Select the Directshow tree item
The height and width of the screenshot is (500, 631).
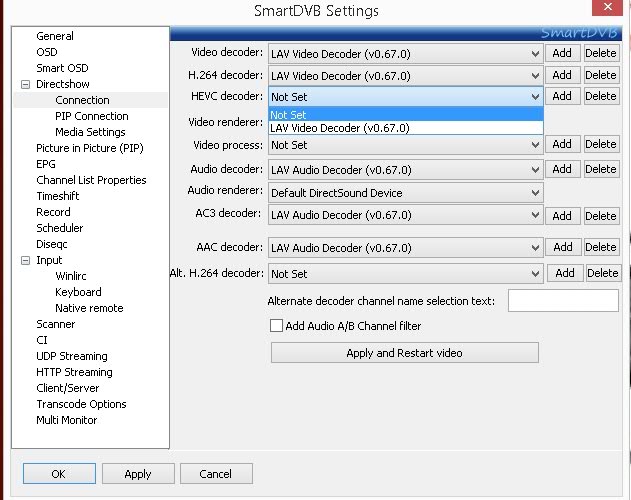pos(63,84)
